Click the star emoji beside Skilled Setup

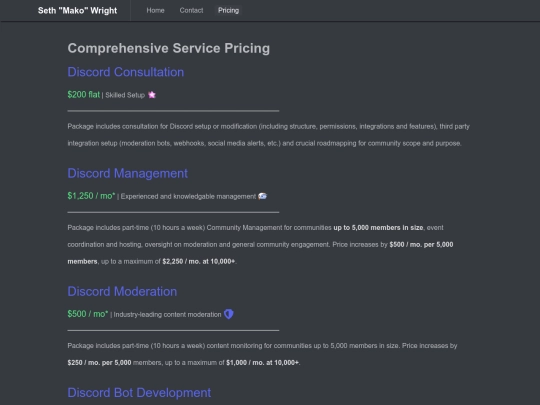click(152, 95)
